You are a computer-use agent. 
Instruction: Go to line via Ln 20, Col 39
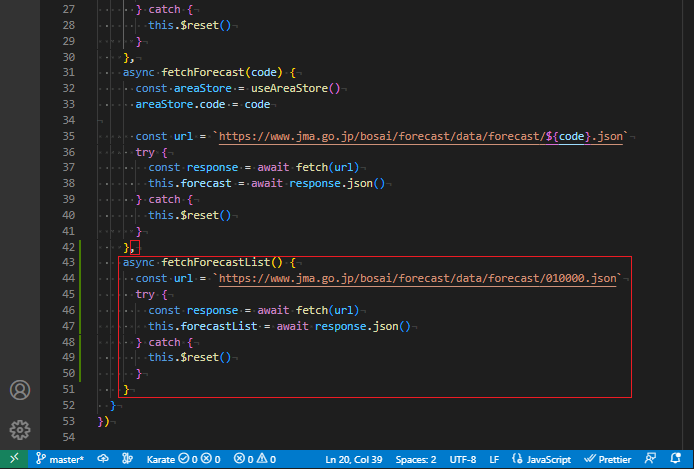coord(354,459)
